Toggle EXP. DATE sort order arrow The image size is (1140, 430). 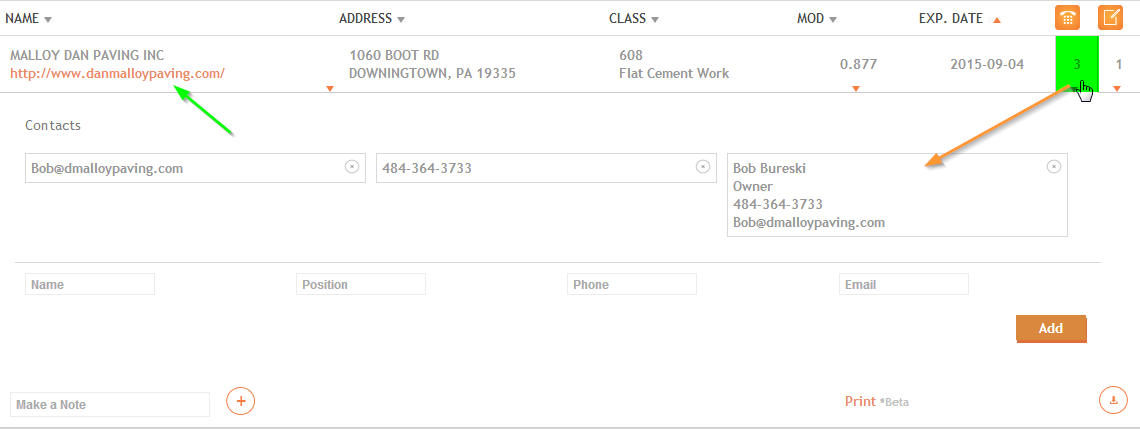(x=997, y=20)
